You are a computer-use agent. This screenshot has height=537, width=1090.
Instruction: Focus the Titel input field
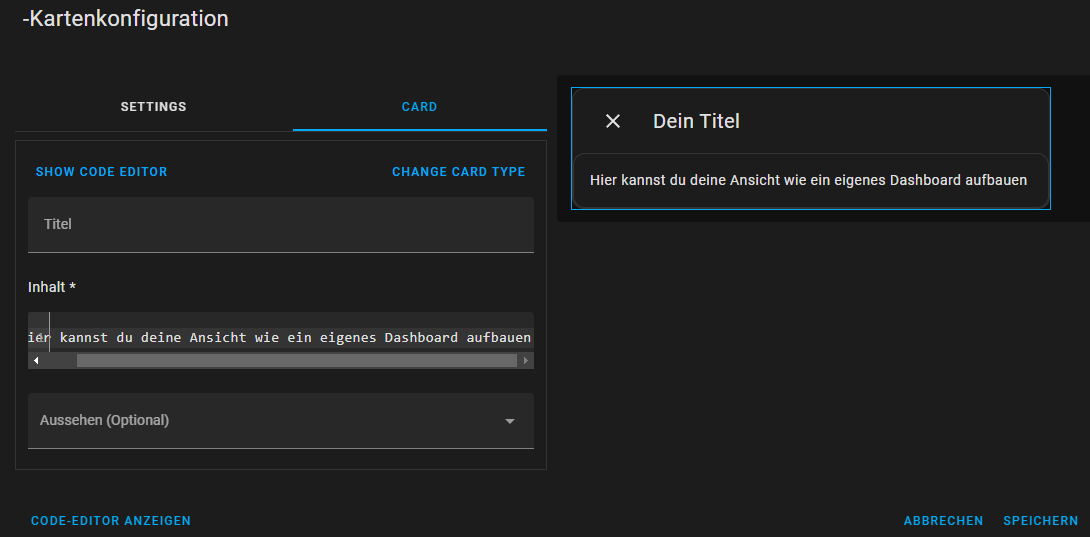(x=281, y=224)
